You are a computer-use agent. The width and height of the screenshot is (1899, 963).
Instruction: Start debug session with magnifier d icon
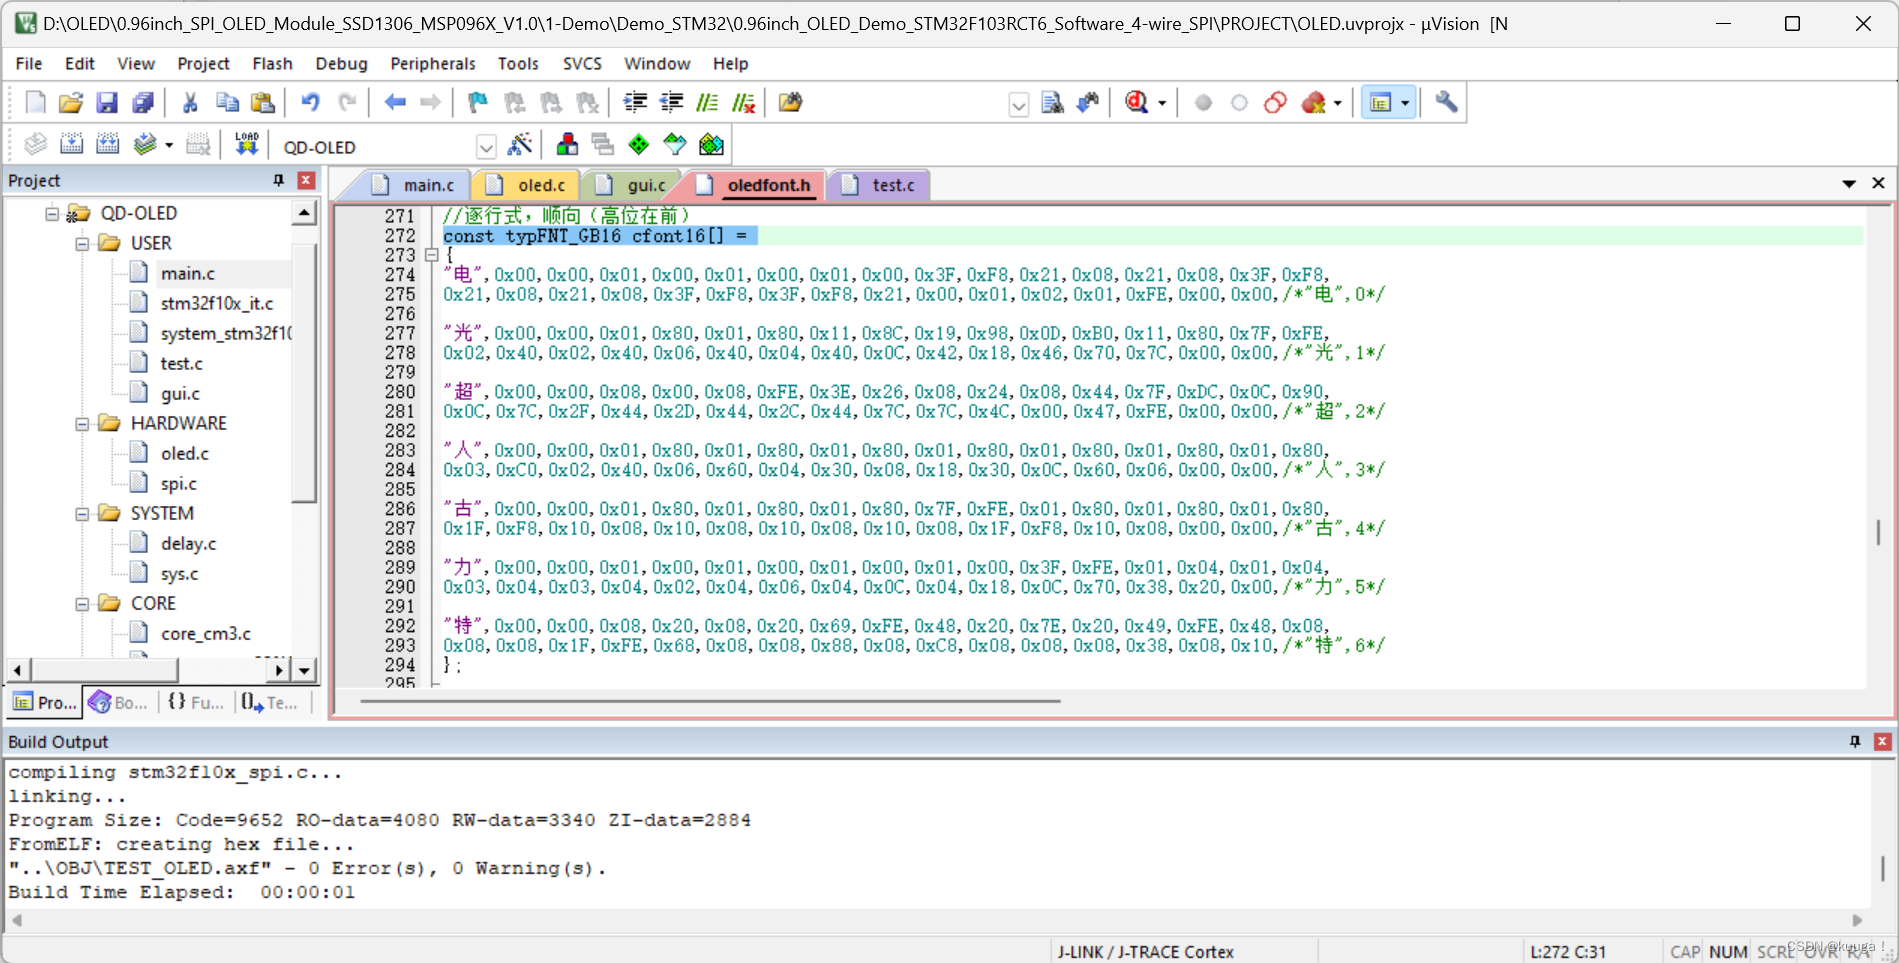[1136, 102]
